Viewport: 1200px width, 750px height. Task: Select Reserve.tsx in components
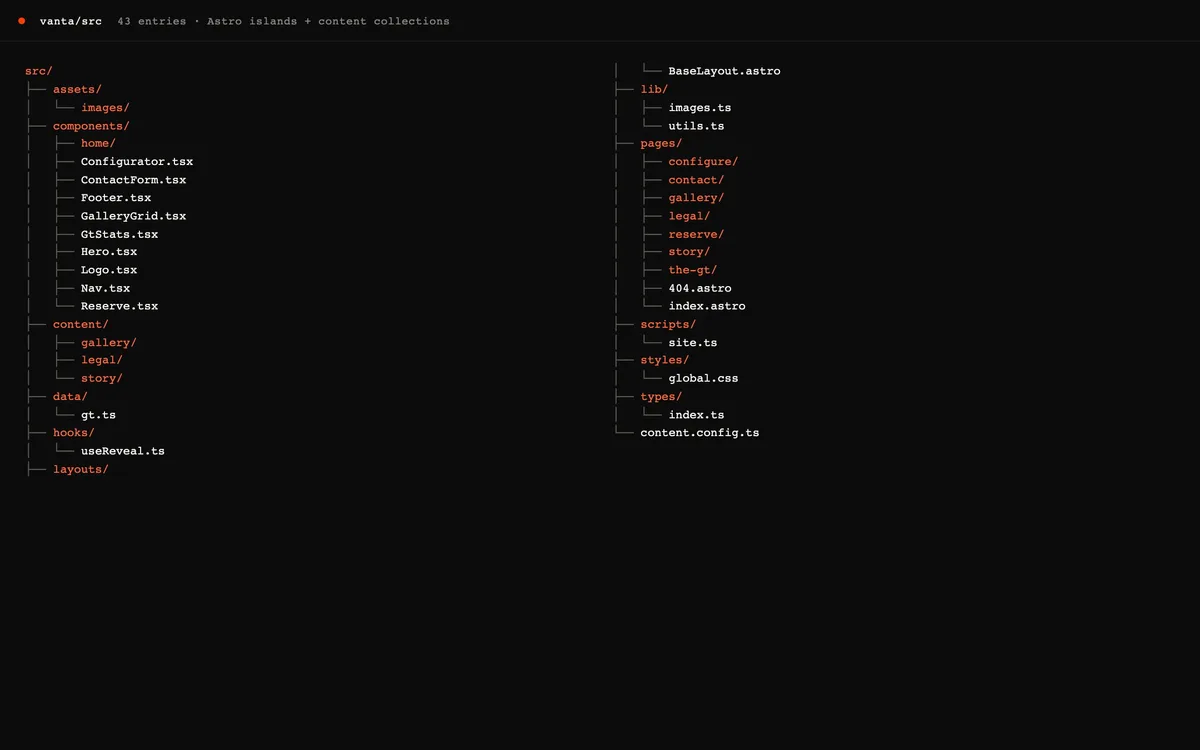tap(119, 306)
